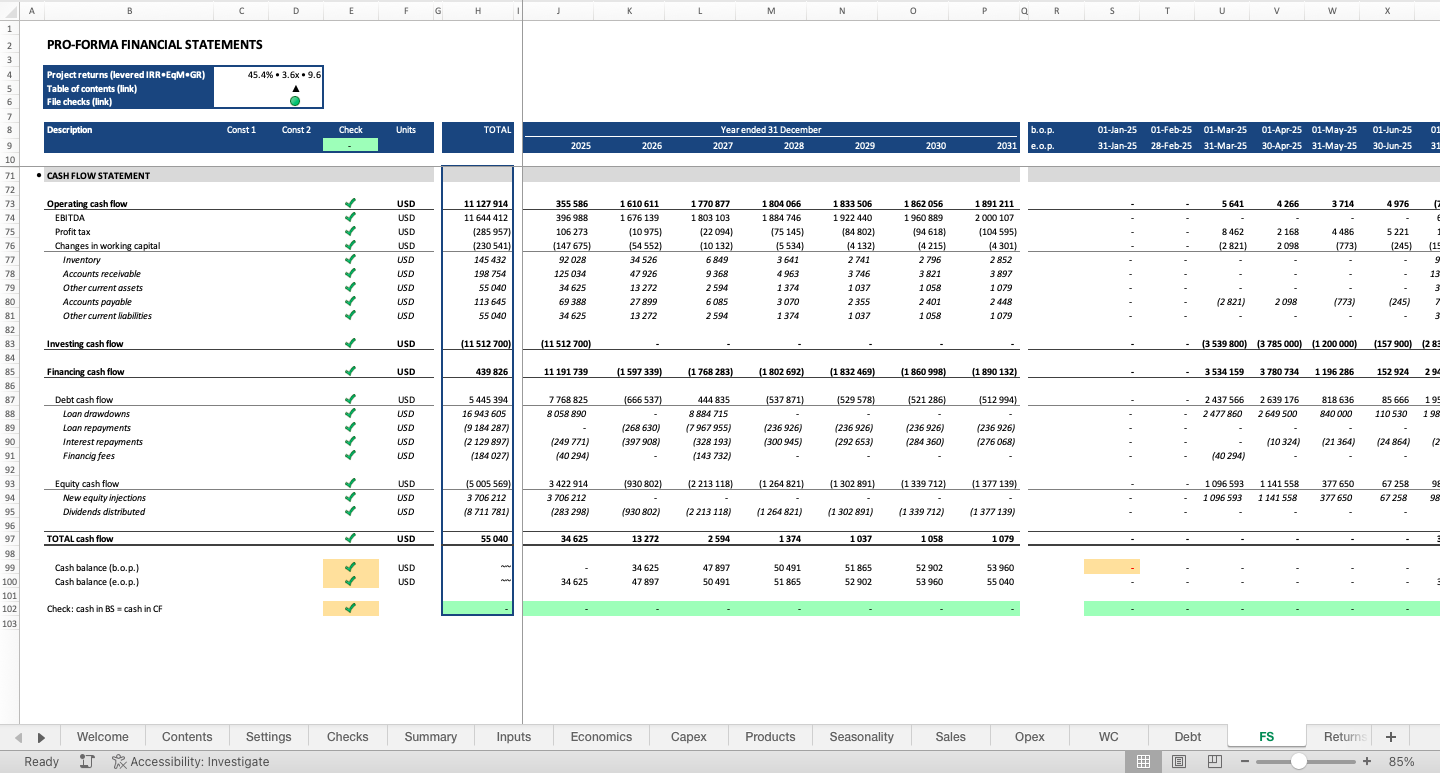Click the green circle file checks indicator
This screenshot has height=773, width=1440.
[295, 101]
